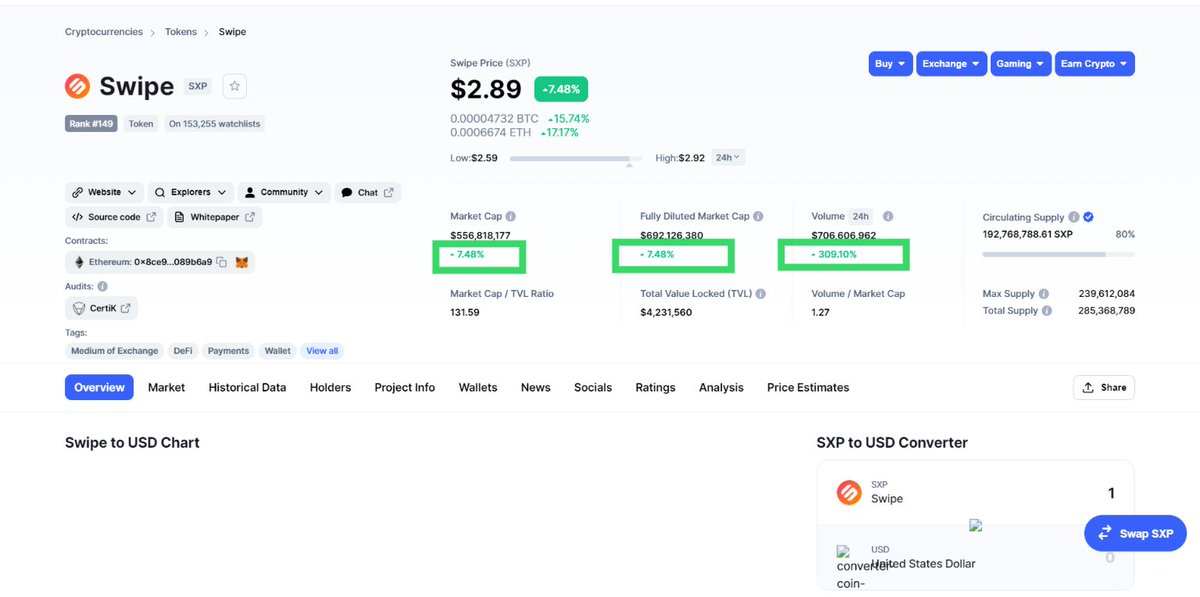The width and height of the screenshot is (1200, 597).
Task: Click the Token badge
Action: (141, 124)
